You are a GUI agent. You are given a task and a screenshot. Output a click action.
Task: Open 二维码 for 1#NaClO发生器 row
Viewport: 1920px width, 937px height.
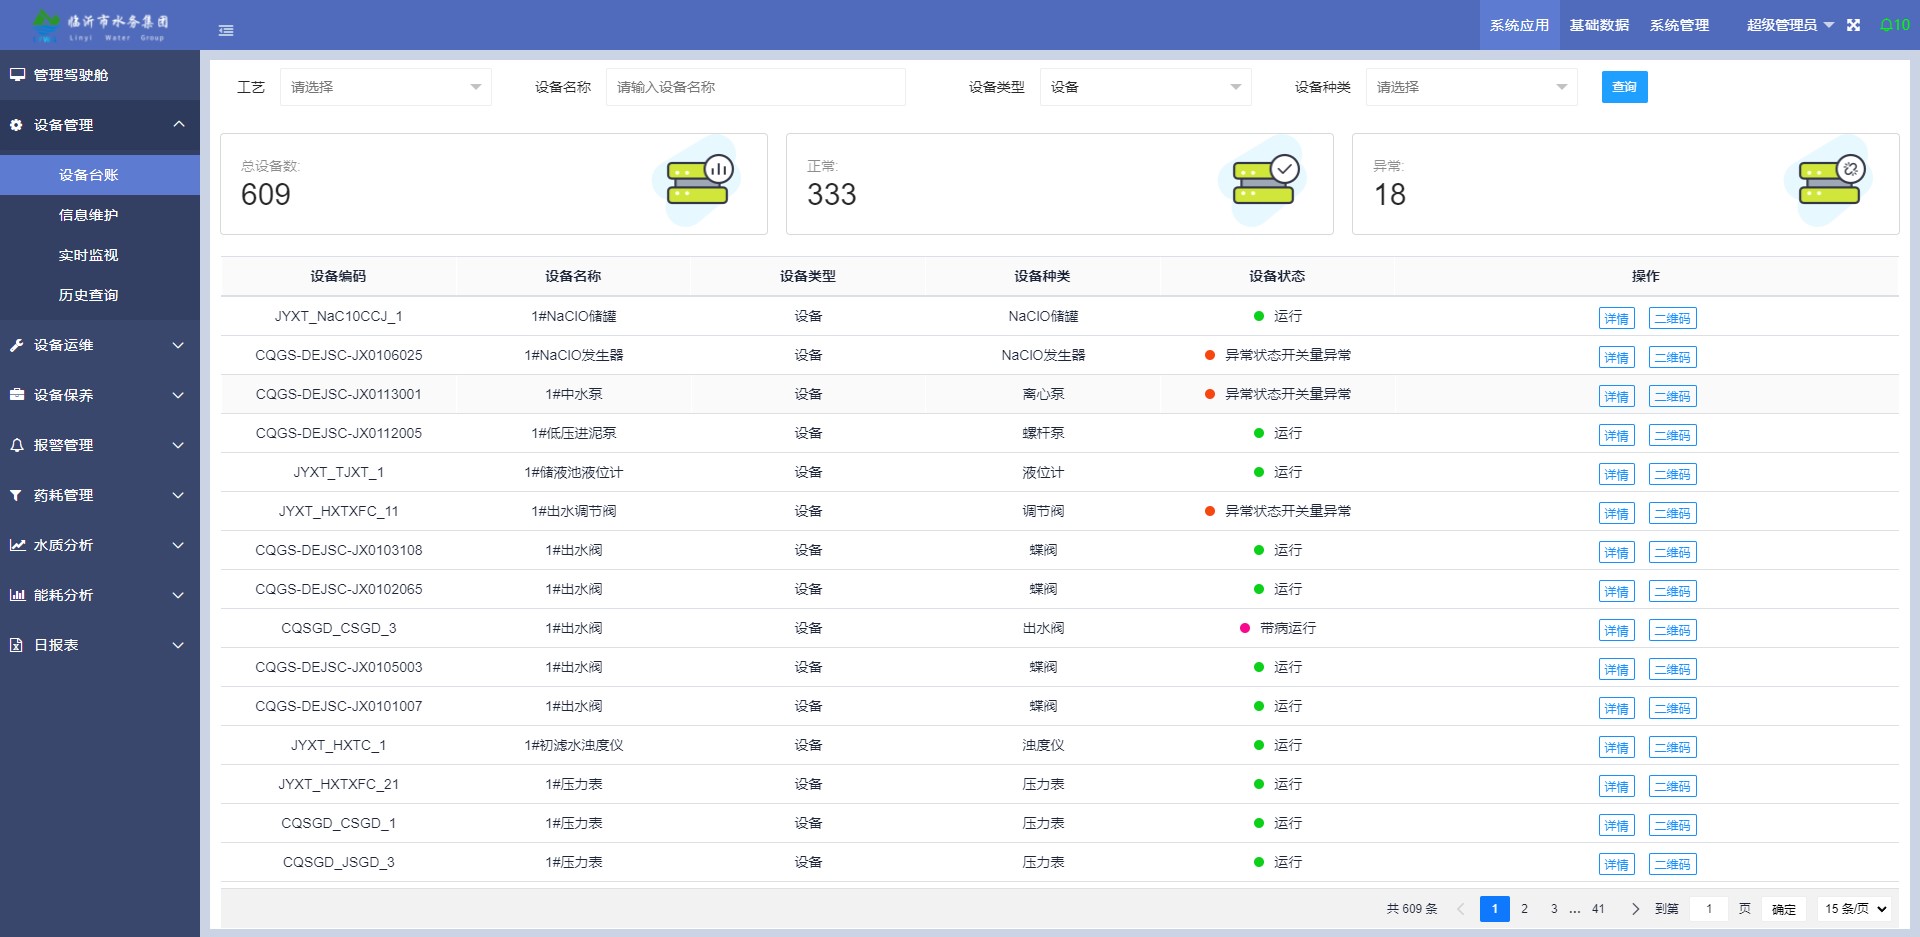click(1672, 357)
